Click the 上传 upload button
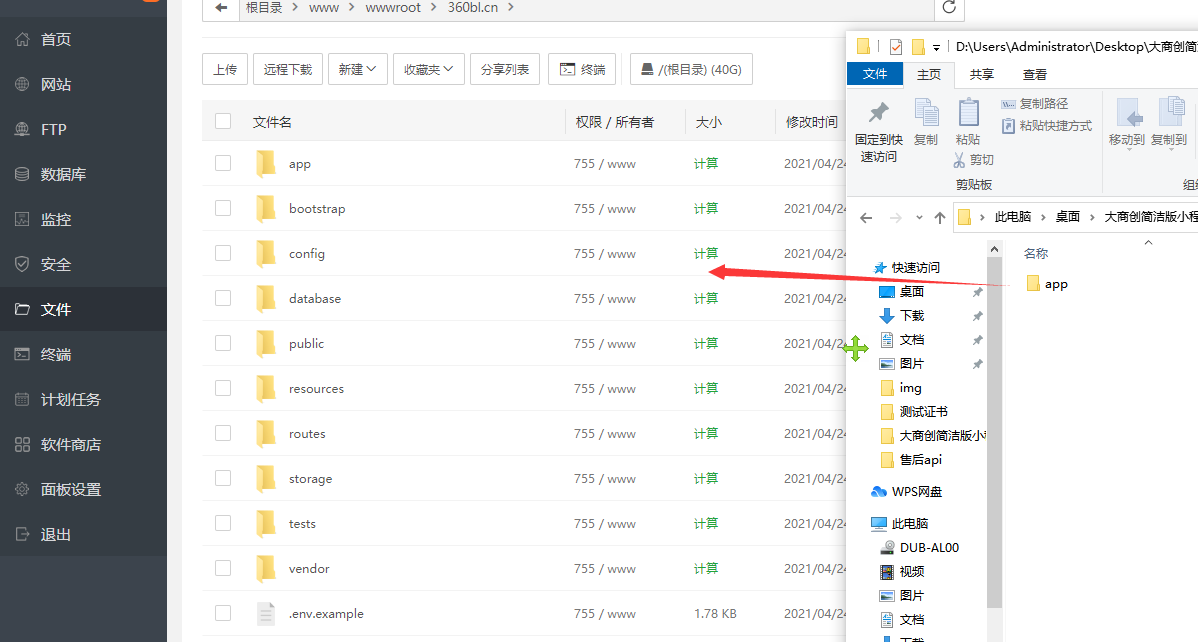The width and height of the screenshot is (1198, 642). click(x=225, y=70)
